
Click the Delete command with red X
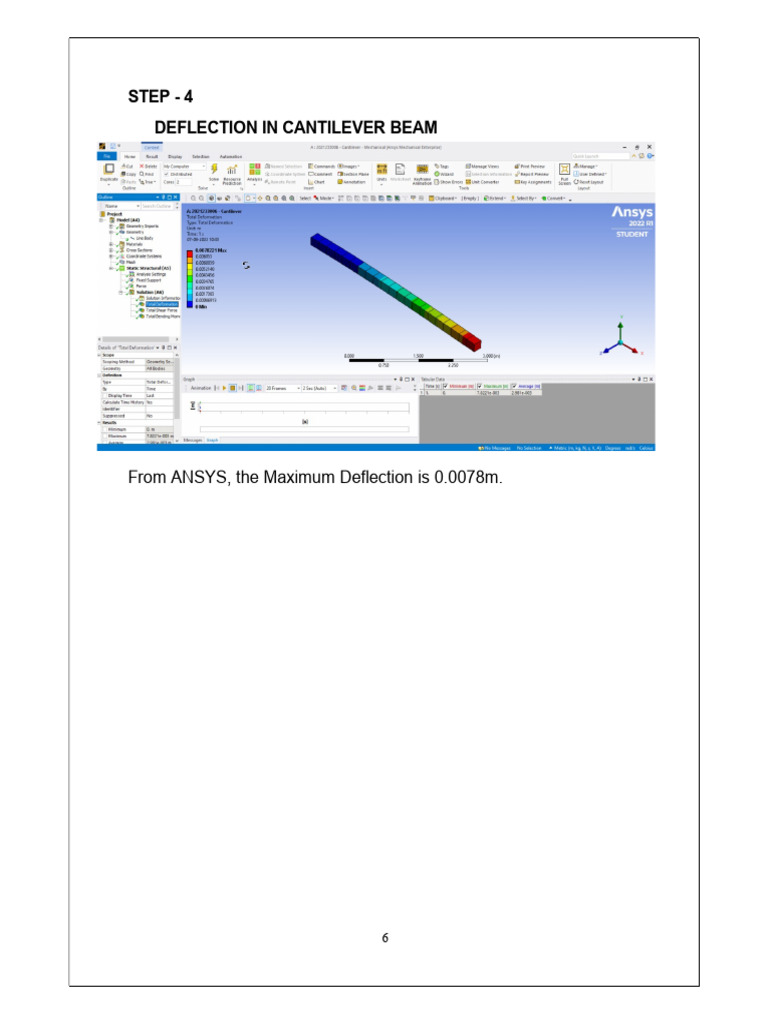point(148,166)
